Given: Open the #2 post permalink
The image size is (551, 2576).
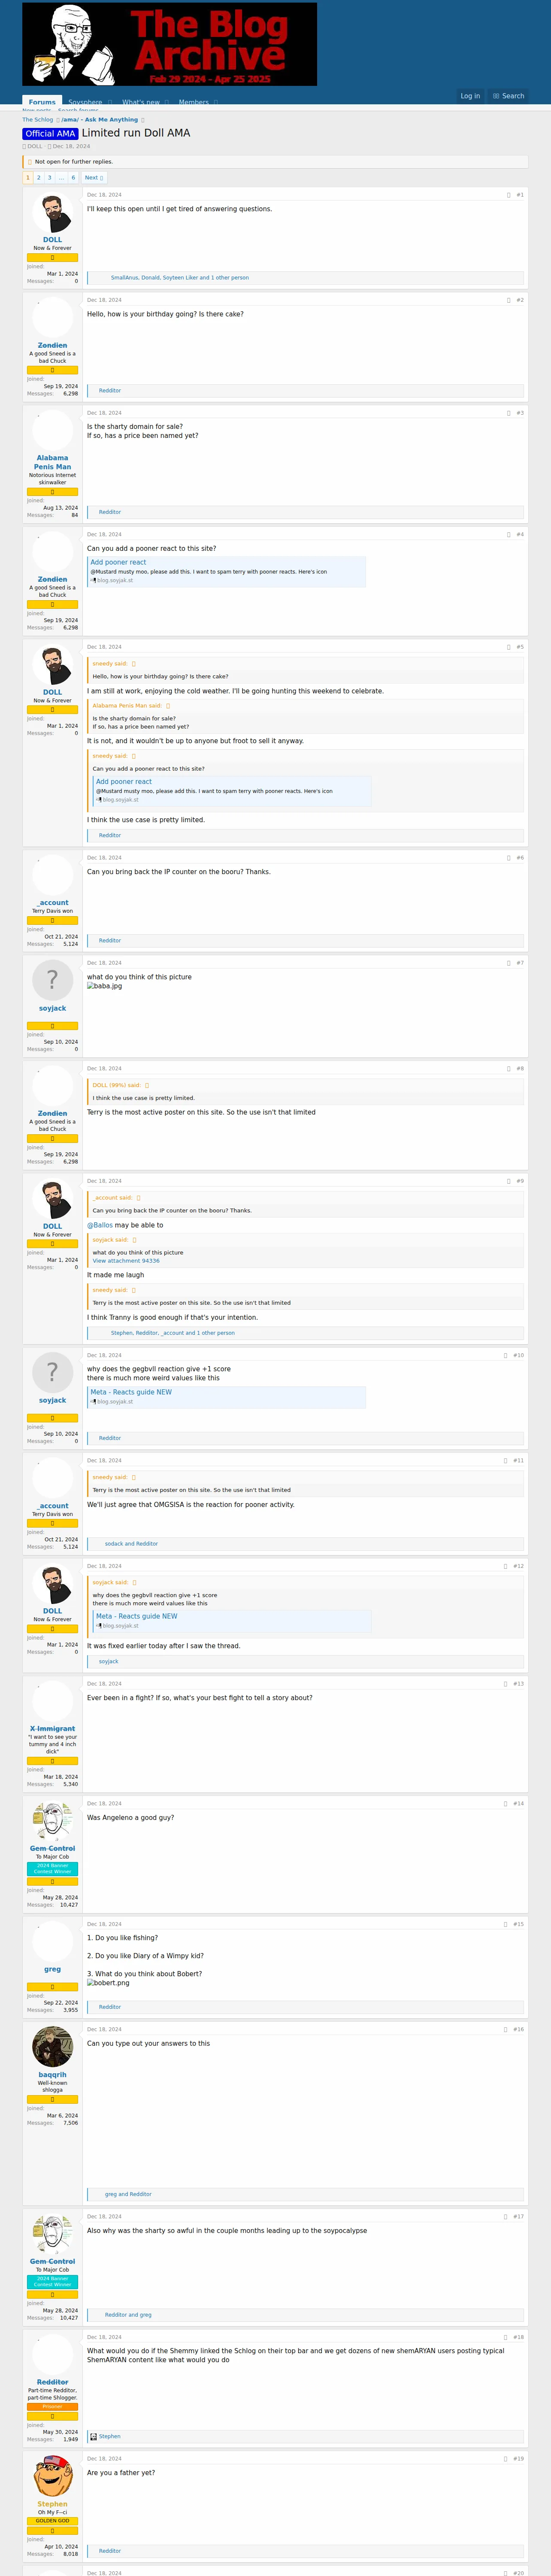Looking at the screenshot, I should point(520,300).
